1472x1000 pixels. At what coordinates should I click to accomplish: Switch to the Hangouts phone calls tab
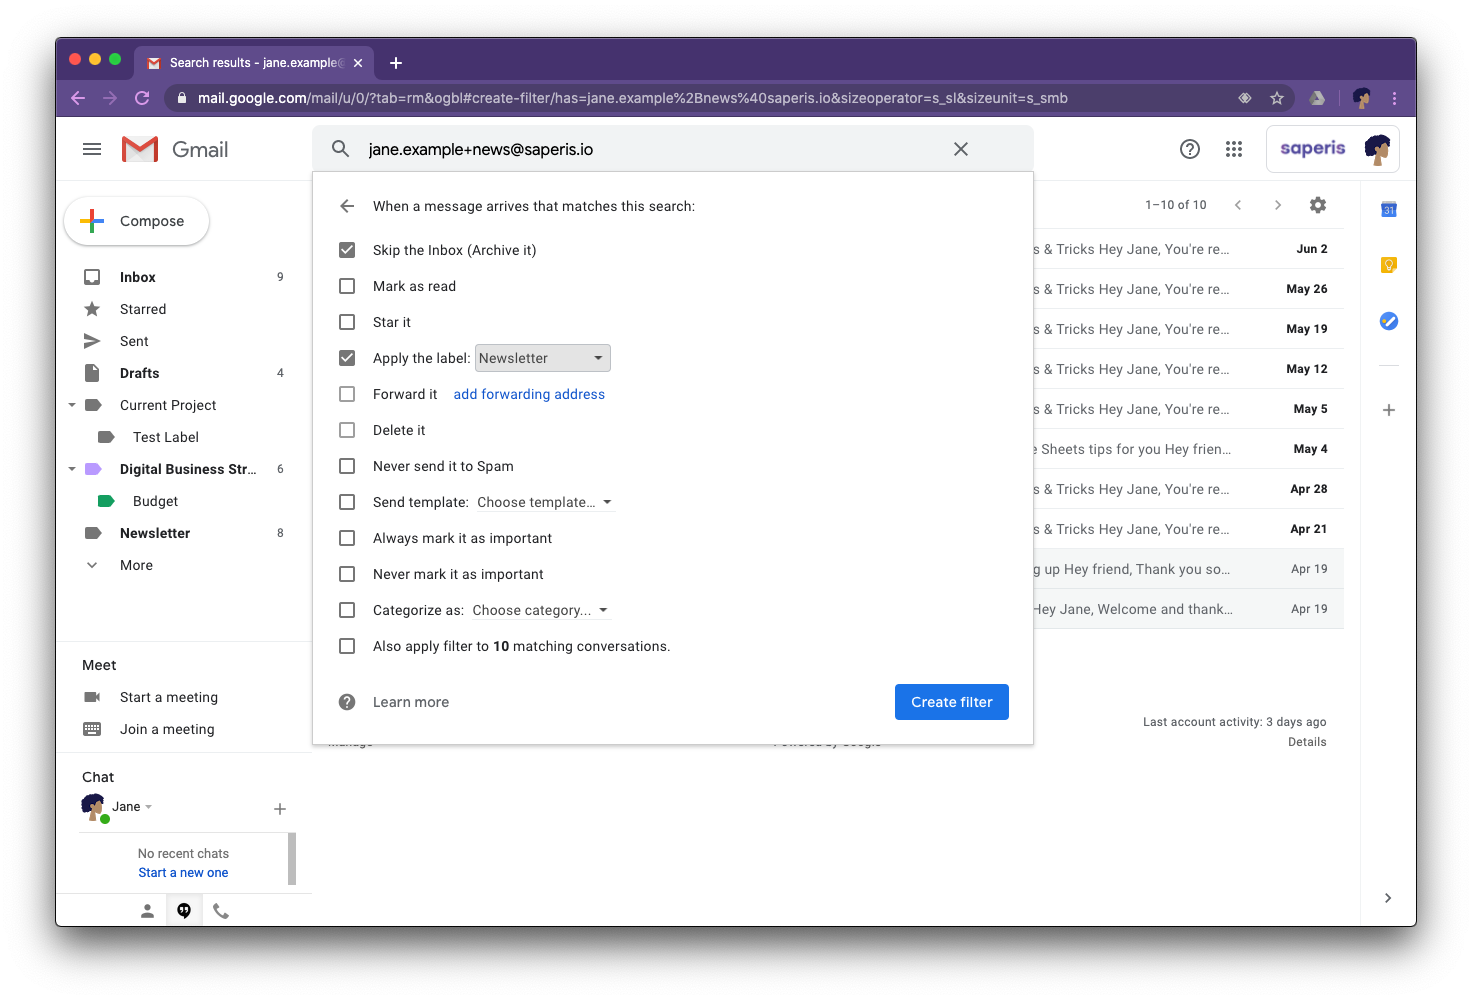click(221, 910)
